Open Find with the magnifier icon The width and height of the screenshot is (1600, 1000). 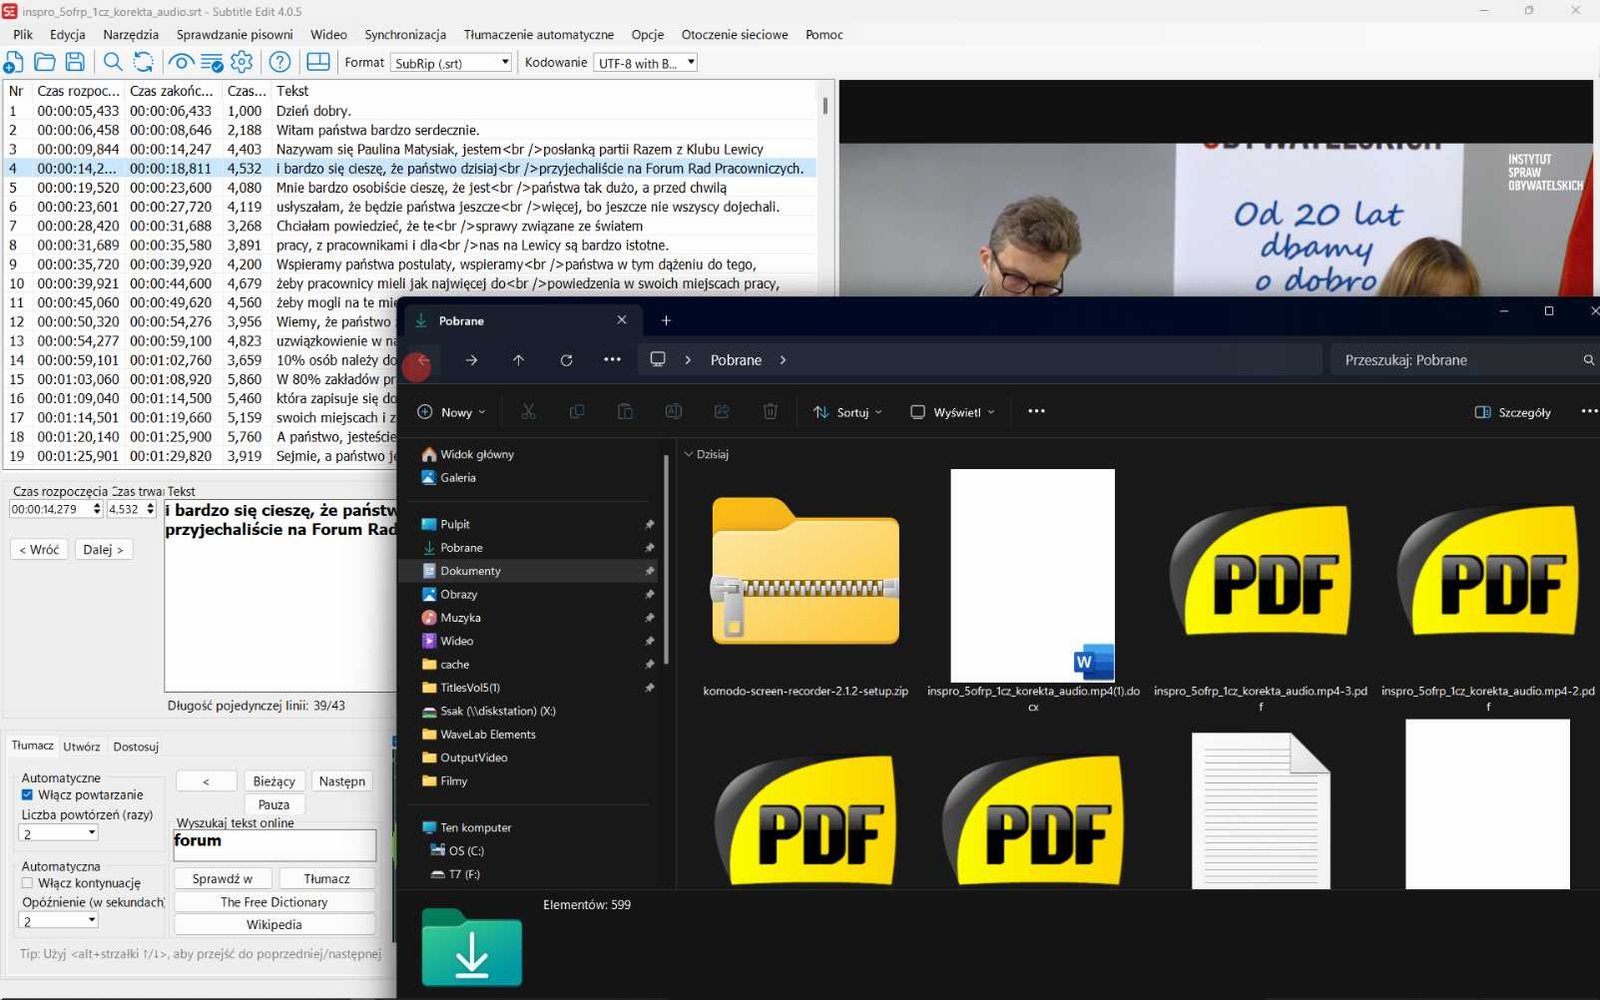(113, 62)
